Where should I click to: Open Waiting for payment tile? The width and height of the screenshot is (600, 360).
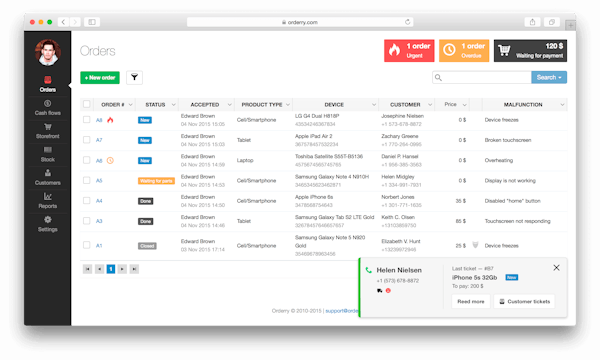530,50
